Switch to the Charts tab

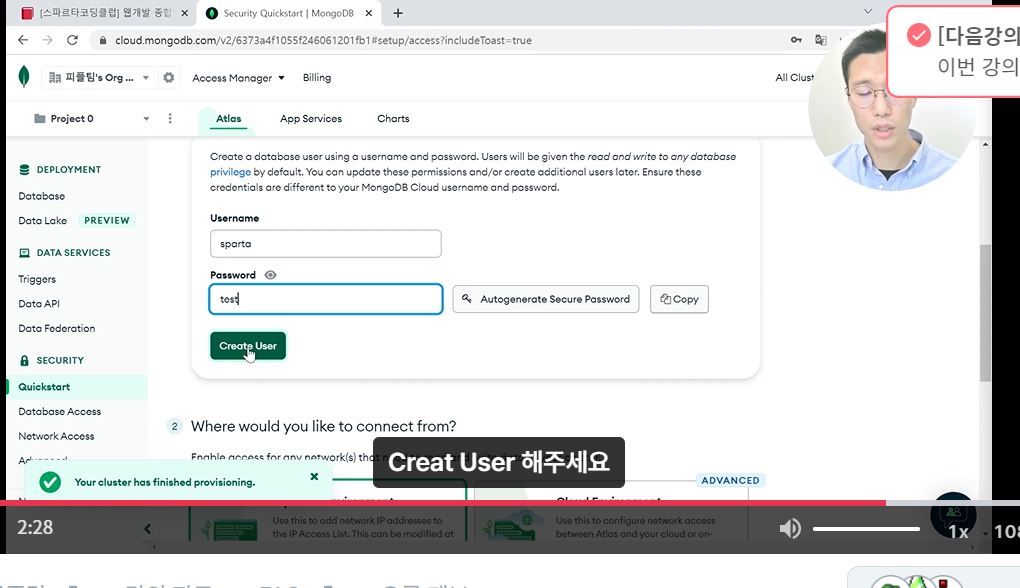tap(393, 118)
